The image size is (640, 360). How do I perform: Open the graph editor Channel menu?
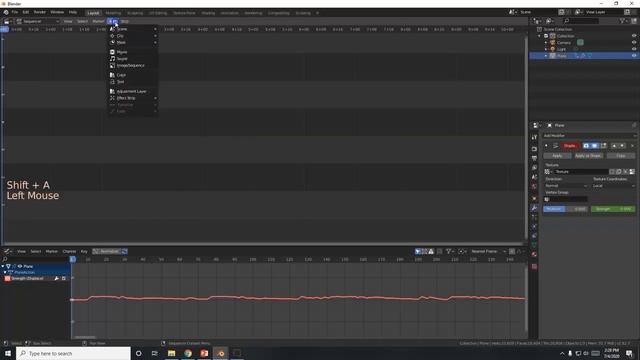coord(69,251)
